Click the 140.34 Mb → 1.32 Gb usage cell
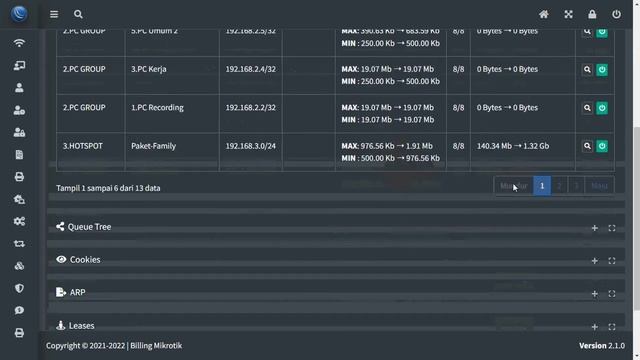The height and width of the screenshot is (360, 640). point(523,151)
